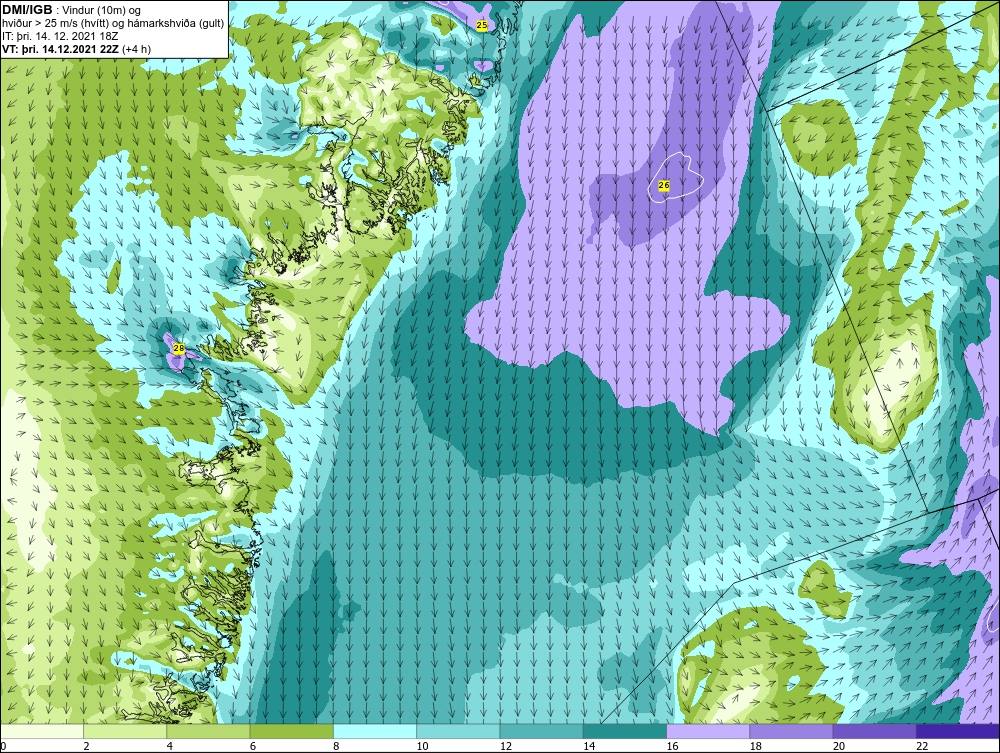The width and height of the screenshot is (1000, 753).
Task: Click the legend scale value 16
Action: click(x=672, y=747)
